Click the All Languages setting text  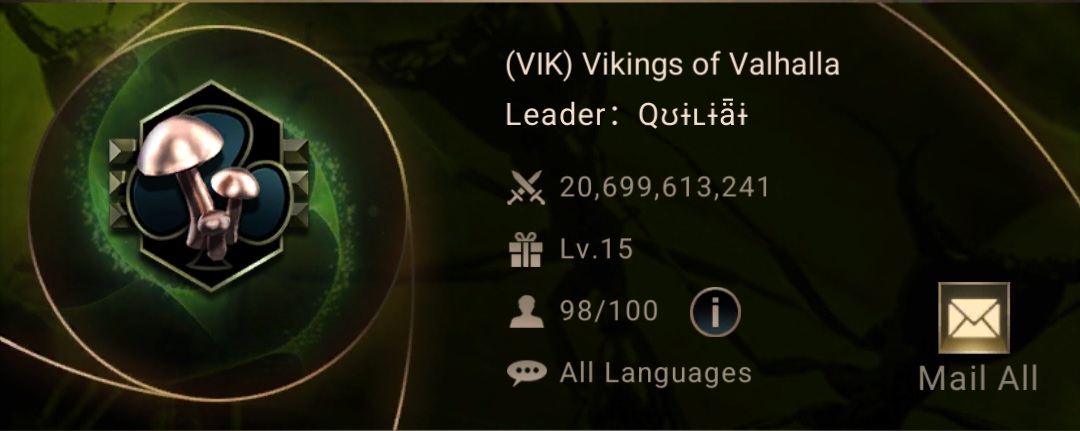click(656, 373)
